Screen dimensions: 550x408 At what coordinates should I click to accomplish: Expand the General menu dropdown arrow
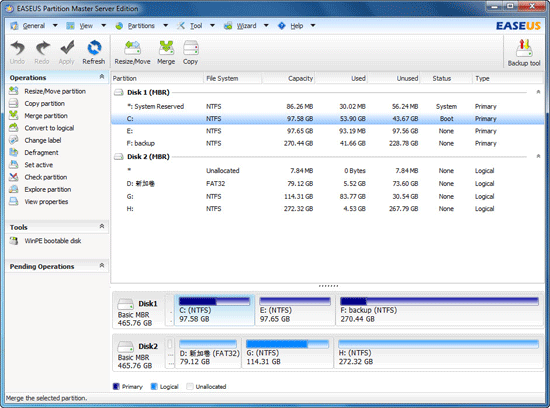point(55,26)
